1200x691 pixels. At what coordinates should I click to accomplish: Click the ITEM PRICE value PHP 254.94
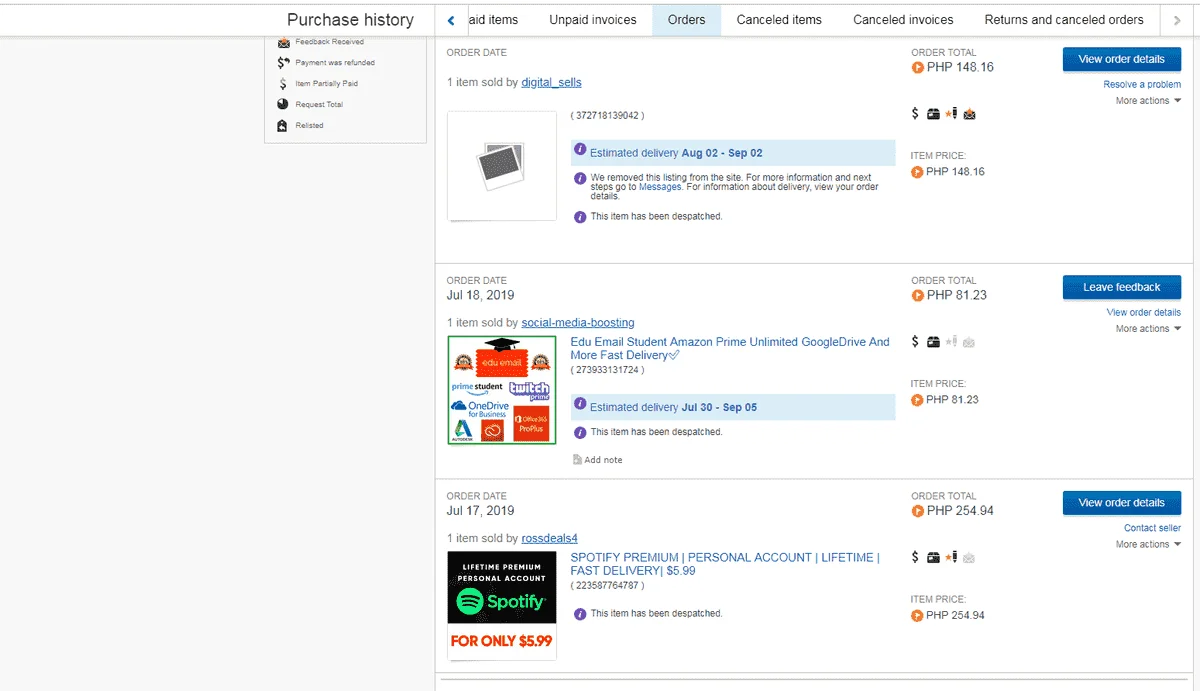(x=955, y=615)
